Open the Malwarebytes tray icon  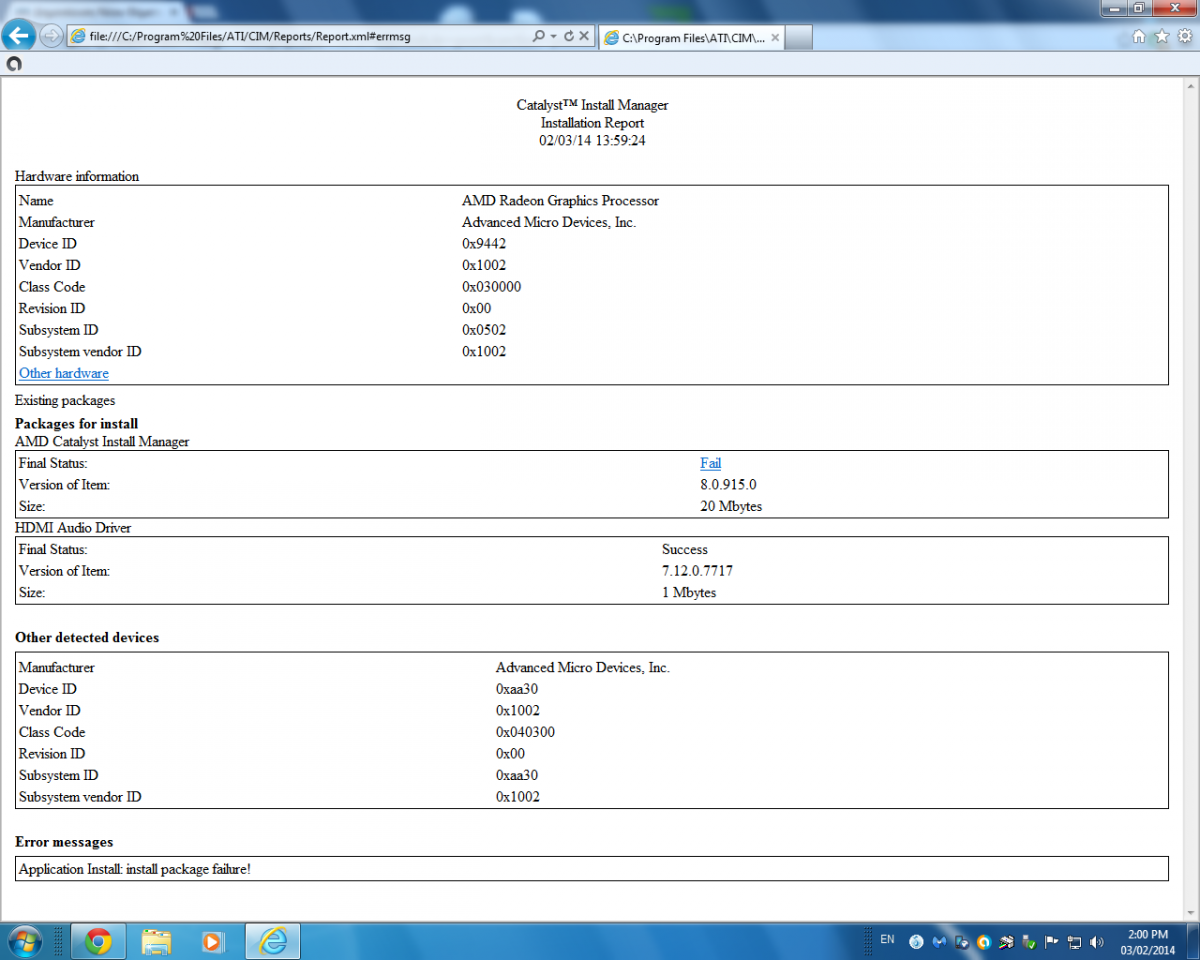click(x=939, y=941)
